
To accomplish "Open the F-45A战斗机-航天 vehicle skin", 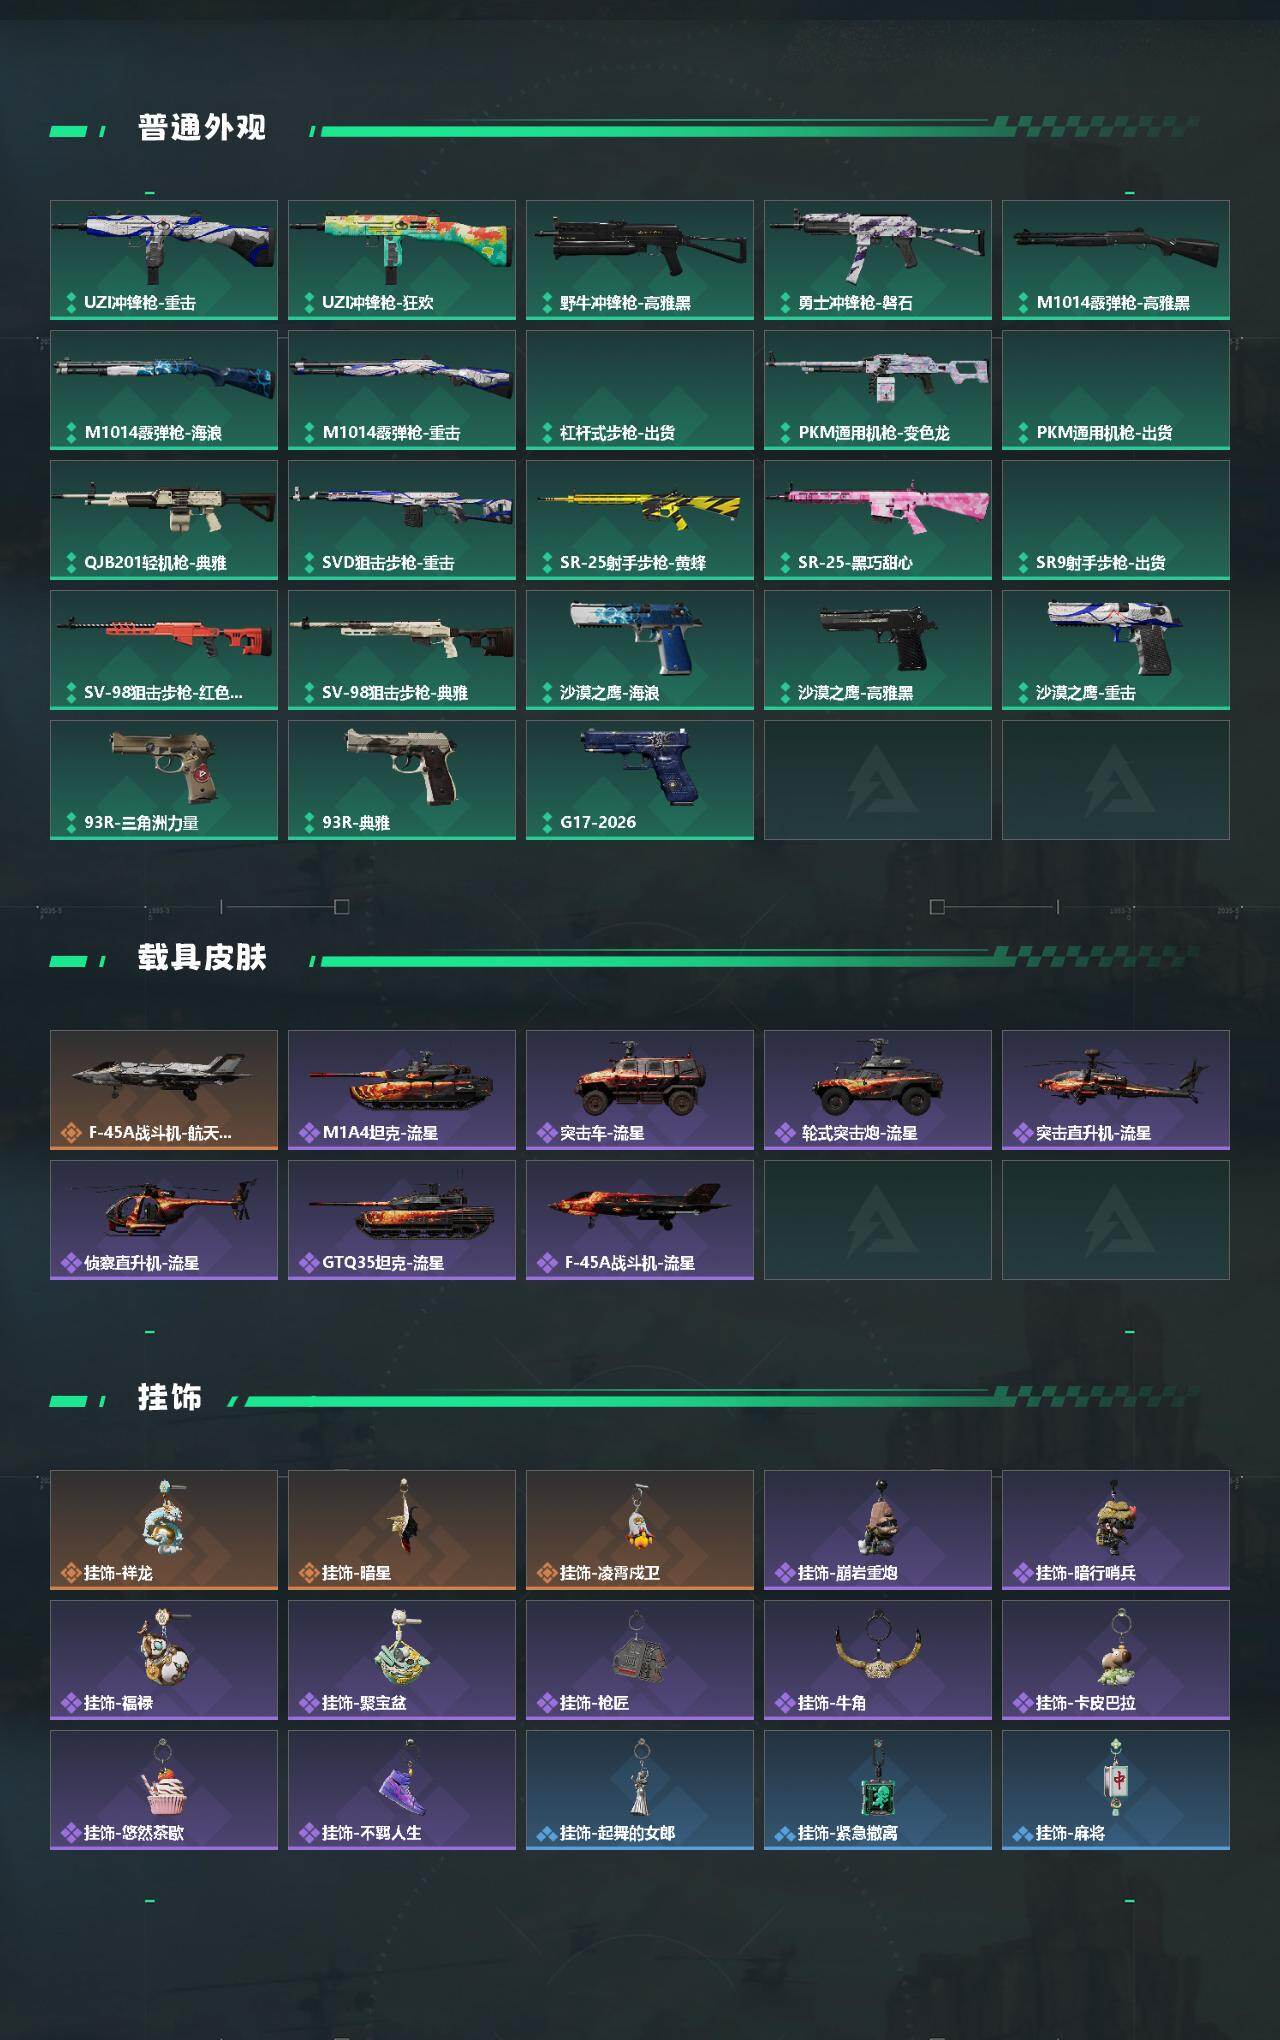I will coord(164,1090).
